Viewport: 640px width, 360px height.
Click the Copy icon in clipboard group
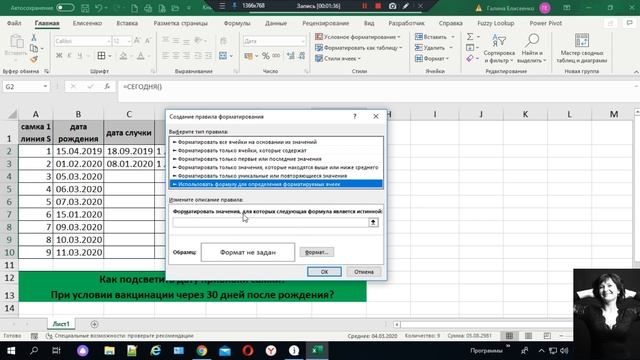[34, 49]
